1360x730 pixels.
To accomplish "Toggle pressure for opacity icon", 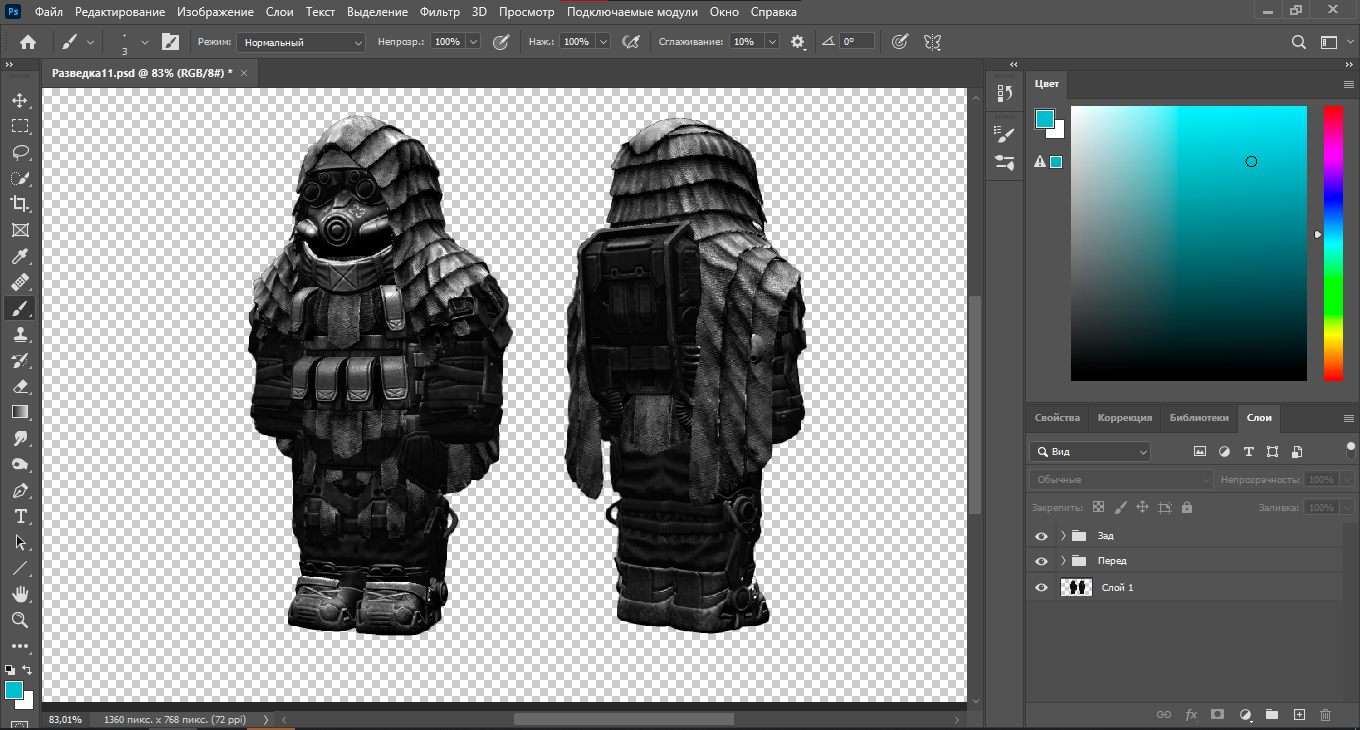I will tap(501, 42).
